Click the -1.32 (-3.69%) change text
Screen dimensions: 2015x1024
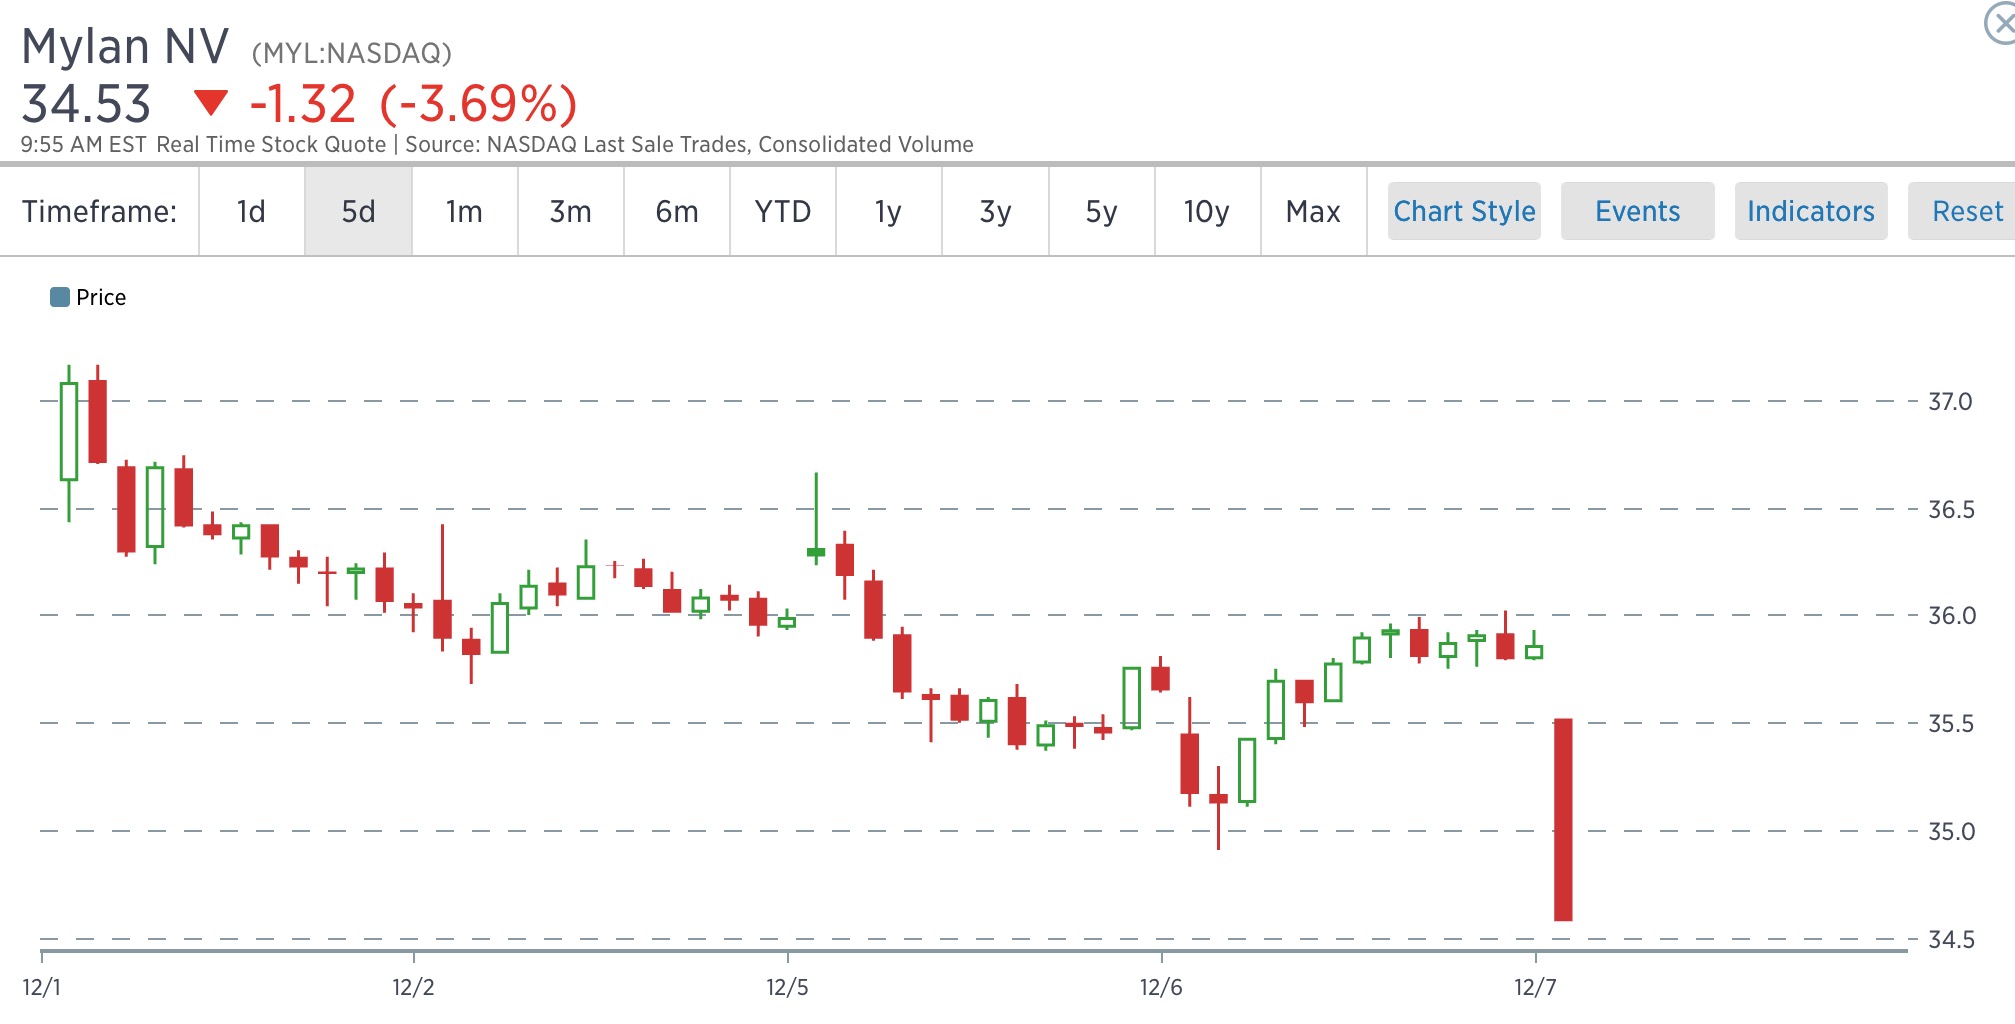point(413,104)
